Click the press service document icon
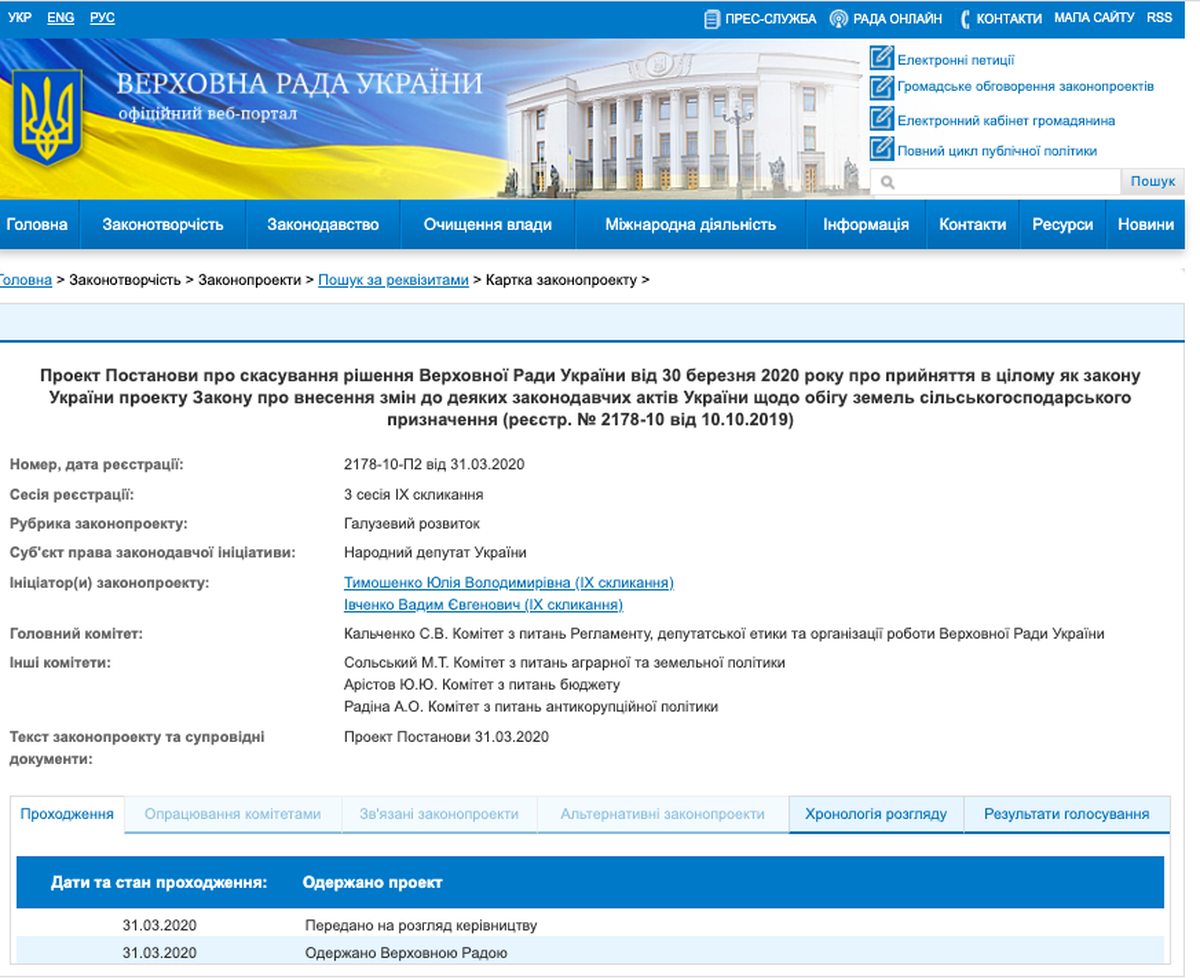 [712, 19]
